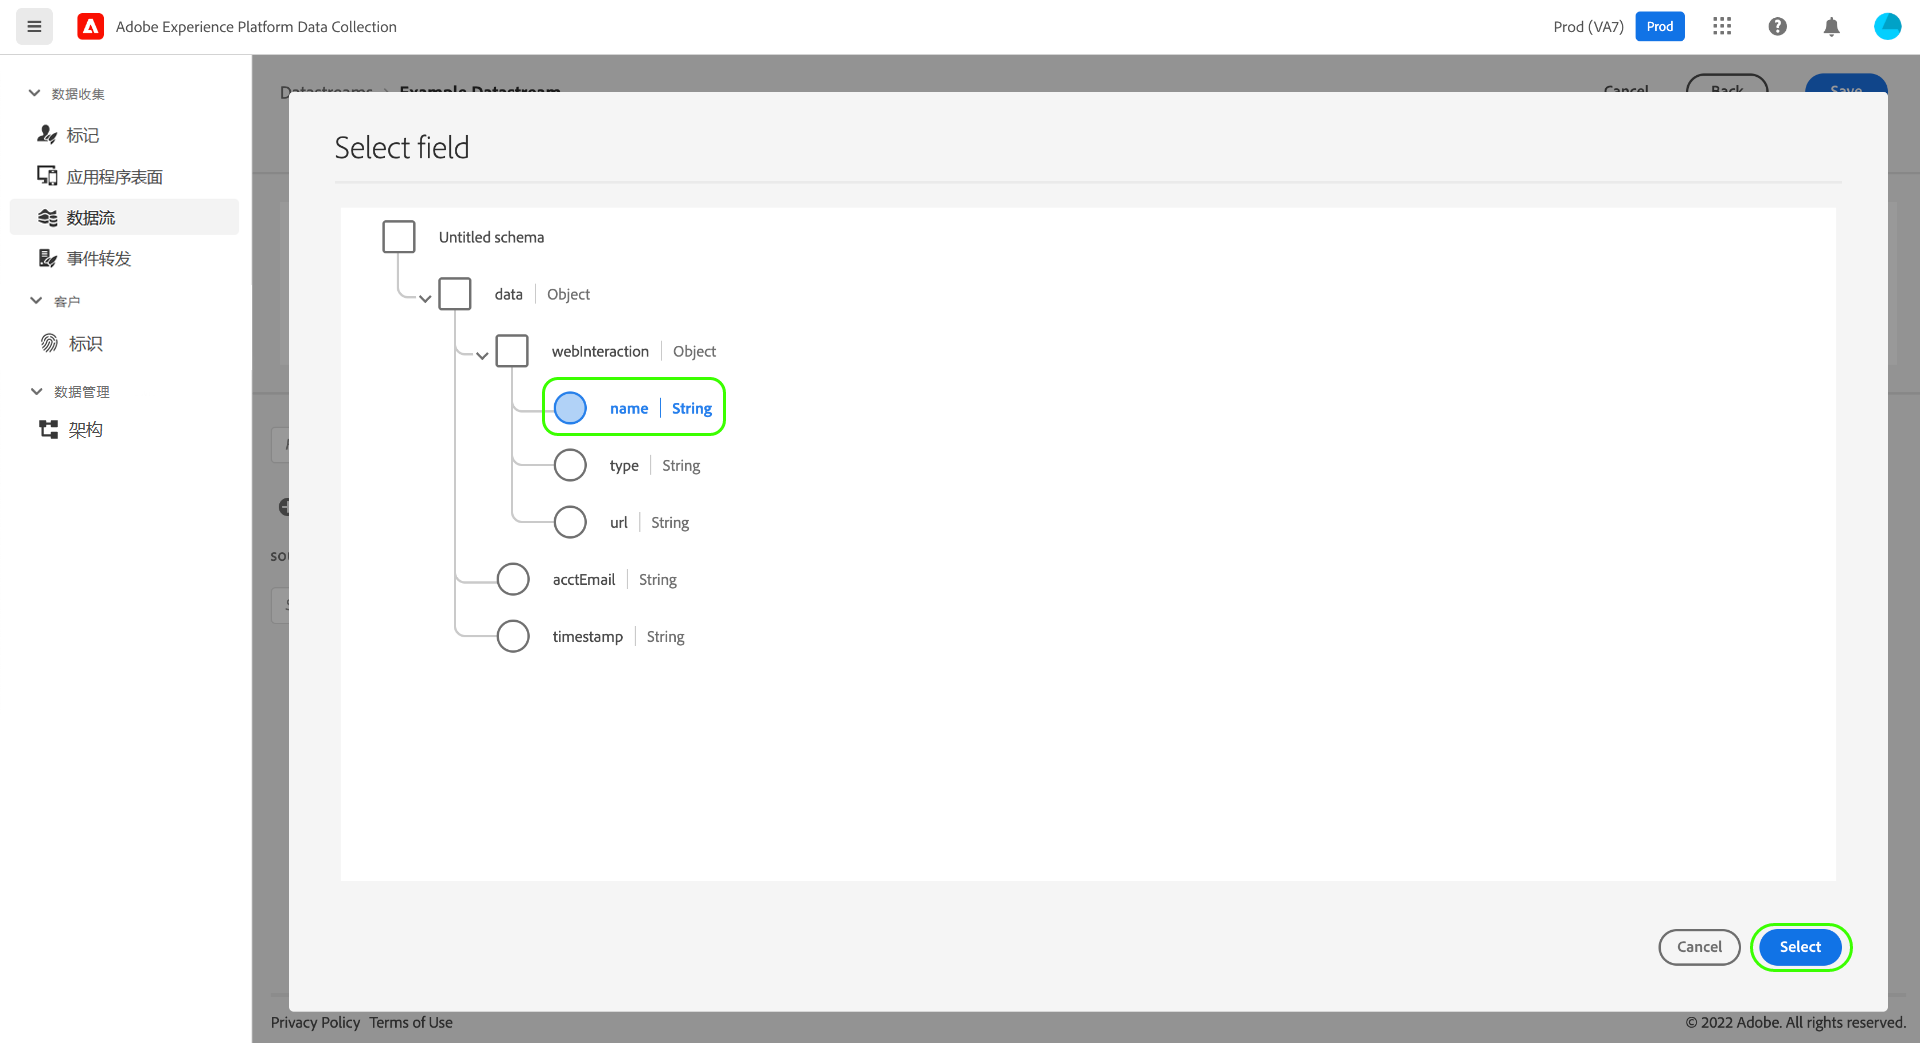
Task: Click the 'url' field label
Action: coord(619,522)
